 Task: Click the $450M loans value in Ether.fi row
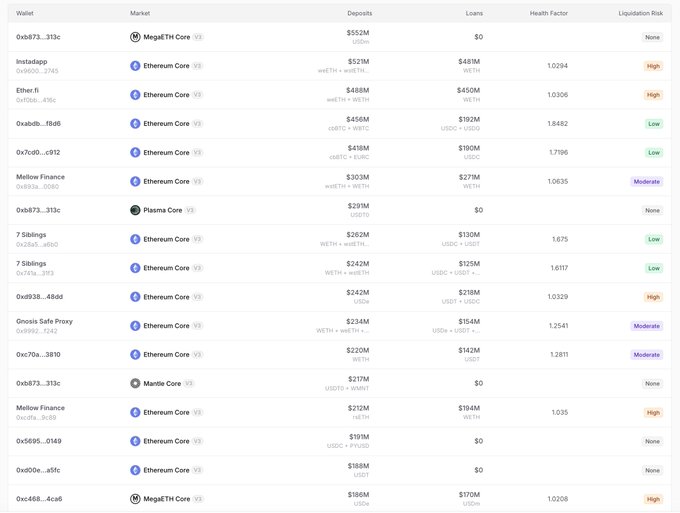point(468,90)
